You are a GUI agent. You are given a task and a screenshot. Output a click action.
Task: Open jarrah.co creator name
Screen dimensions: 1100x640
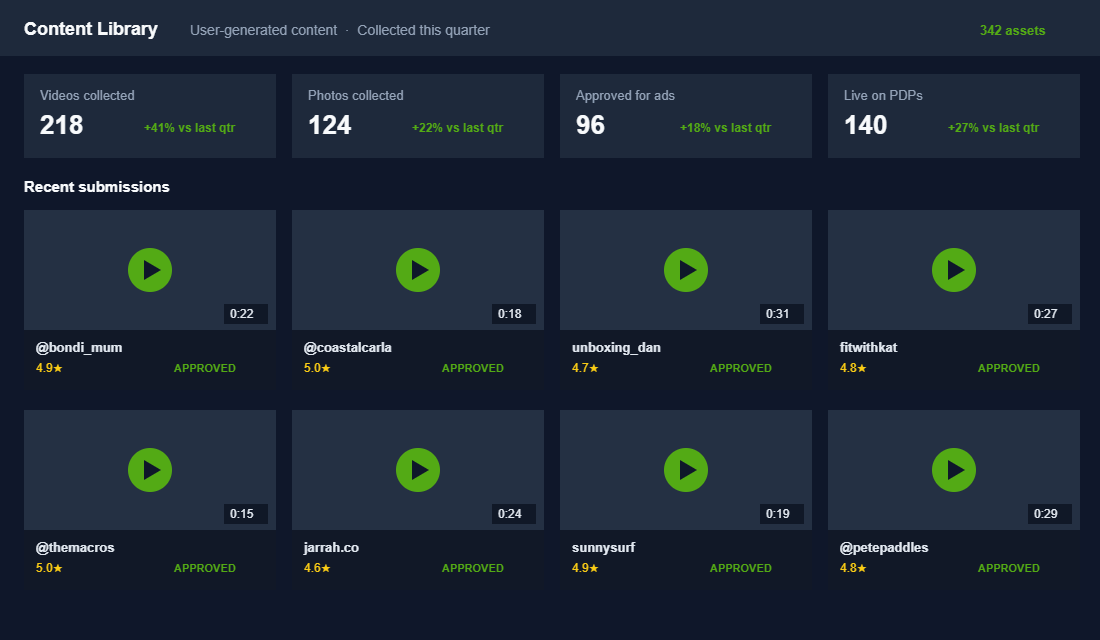[331, 547]
